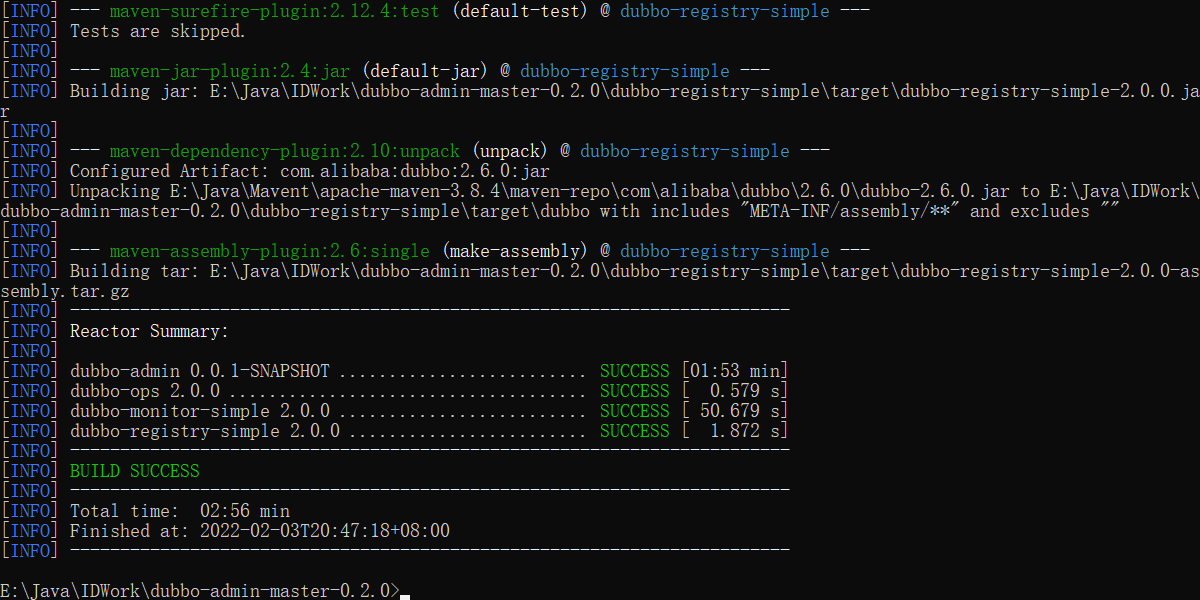Image resolution: width=1200 pixels, height=600 pixels.
Task: Click SUCCESS status on the dubbo-ops row
Action: coord(634,391)
